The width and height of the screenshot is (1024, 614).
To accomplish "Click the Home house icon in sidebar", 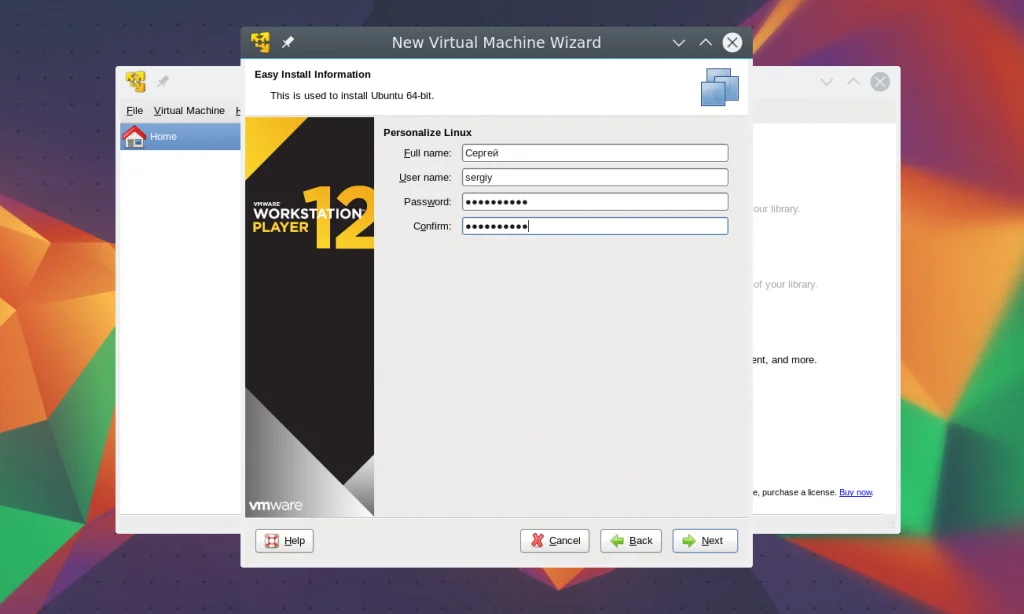I will pos(134,137).
